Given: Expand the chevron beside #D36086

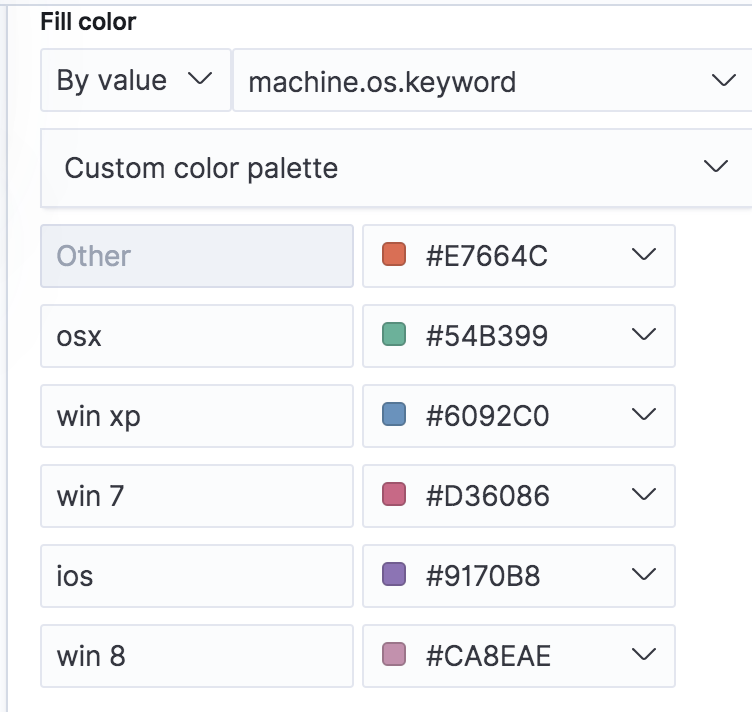Looking at the screenshot, I should click(645, 495).
